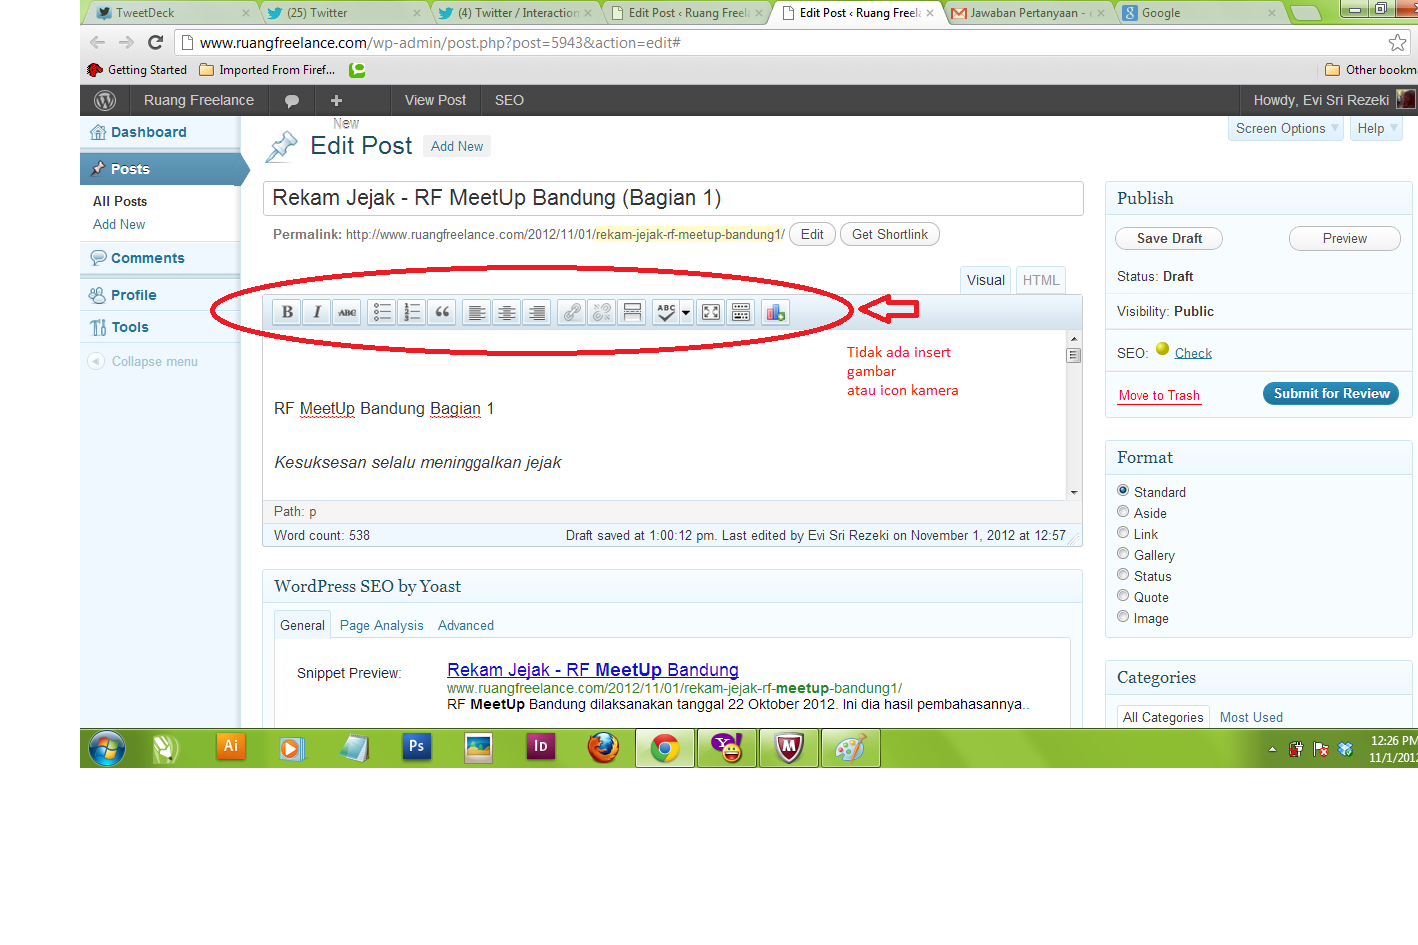Viewport: 1418px width, 945px height.
Task: Toggle italic formatting in editor toolbar
Action: (317, 312)
